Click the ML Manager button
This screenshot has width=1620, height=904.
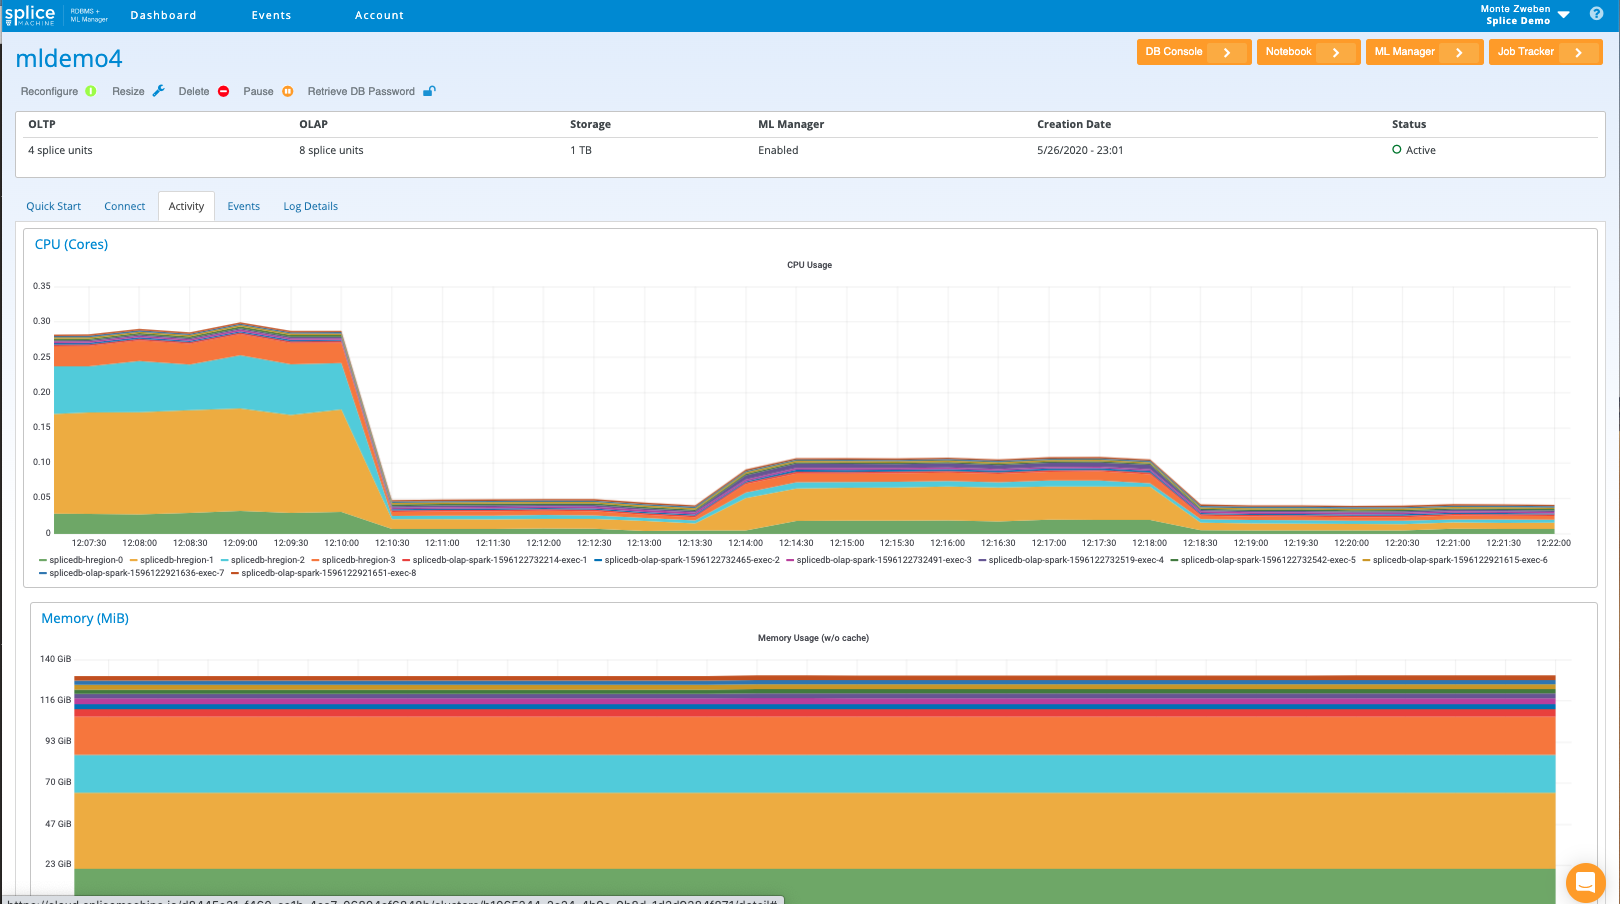[x=1424, y=52]
